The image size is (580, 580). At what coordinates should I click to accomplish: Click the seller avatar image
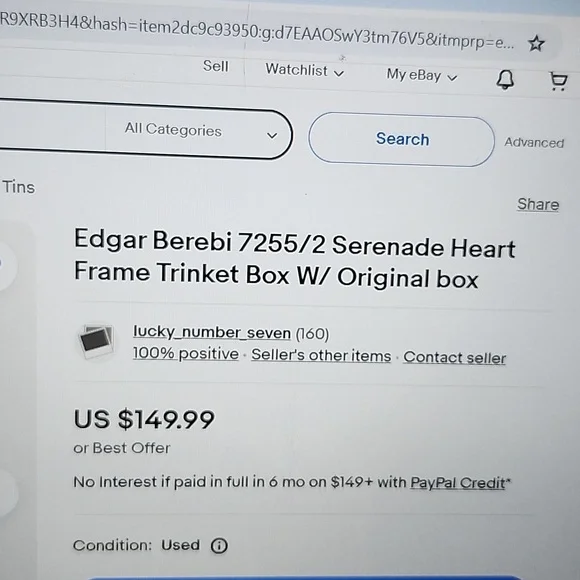(97, 341)
